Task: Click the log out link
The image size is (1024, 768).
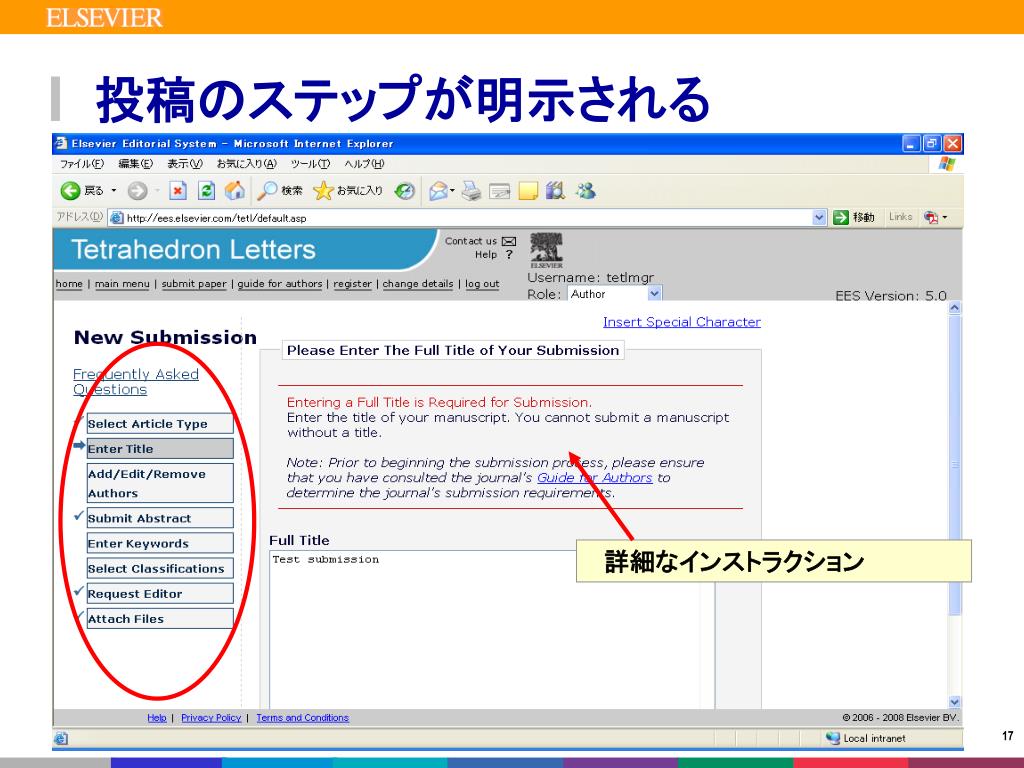Action: point(482,283)
